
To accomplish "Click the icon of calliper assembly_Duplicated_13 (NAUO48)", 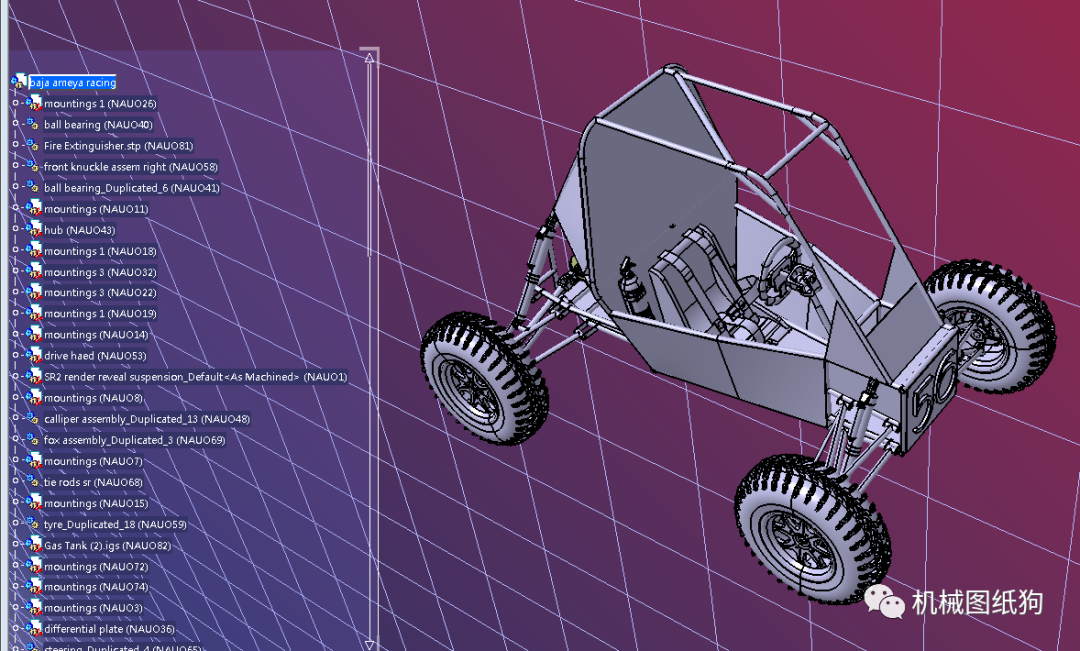I will [x=33, y=419].
